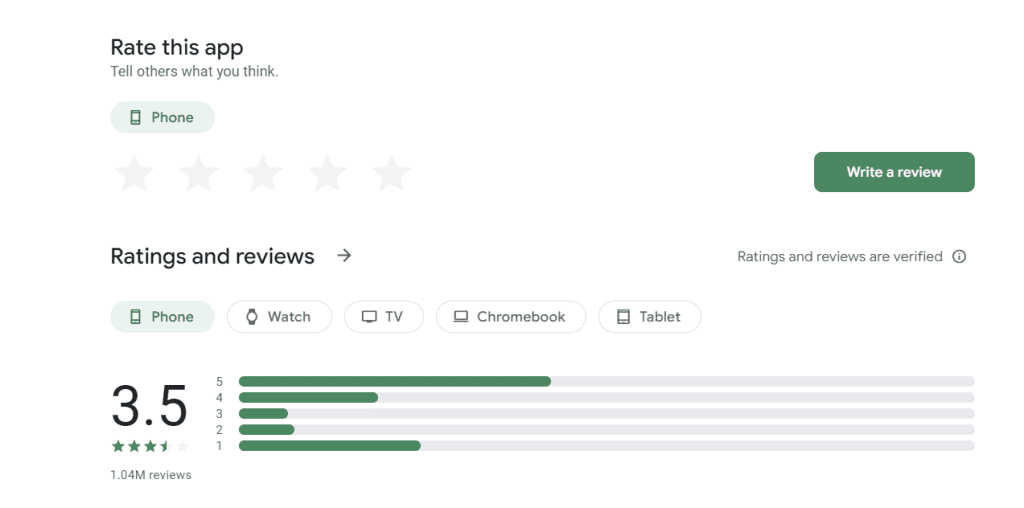Screen dimensions: 1024x508
Task: Click the 3.5 average rating score
Action: coord(150,406)
